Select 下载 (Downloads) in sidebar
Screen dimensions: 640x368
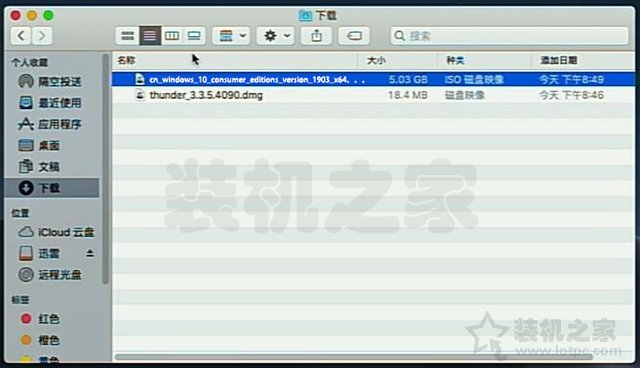point(52,188)
